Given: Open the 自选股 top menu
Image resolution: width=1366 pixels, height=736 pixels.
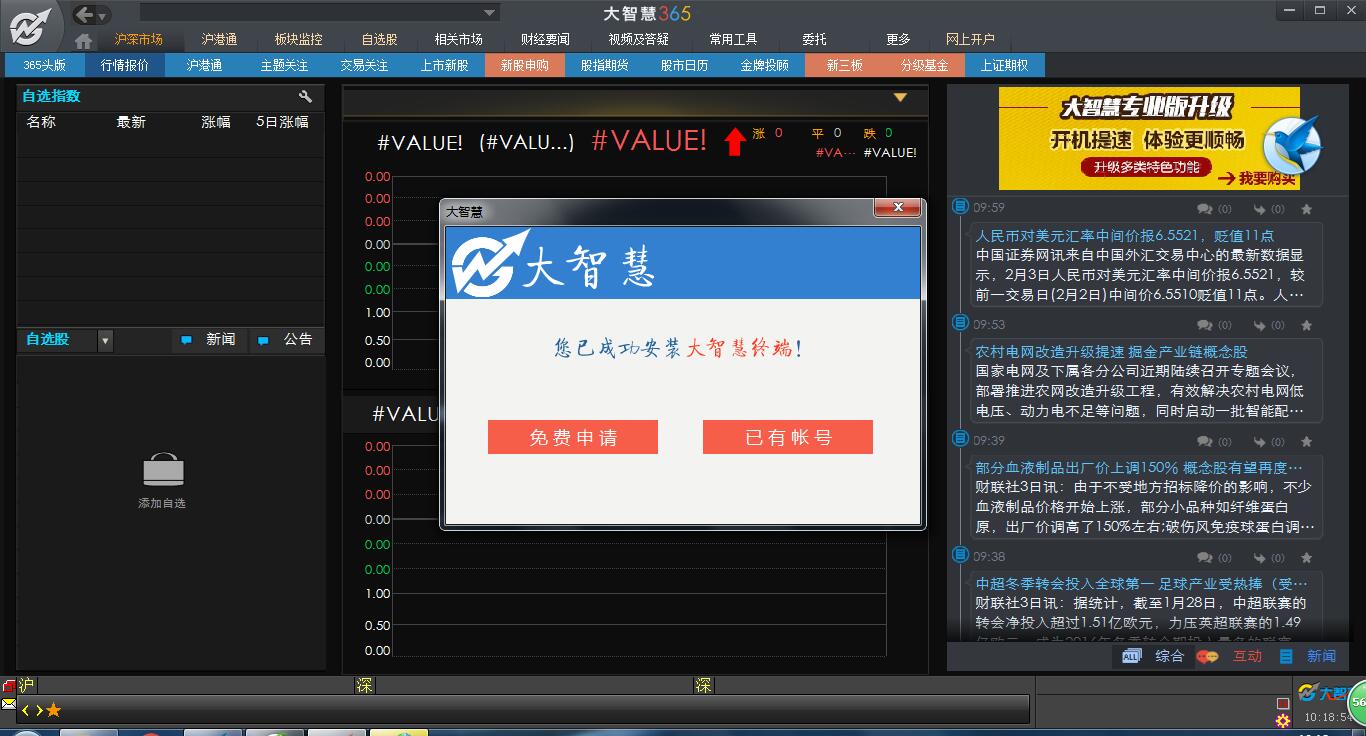Looking at the screenshot, I should point(380,39).
